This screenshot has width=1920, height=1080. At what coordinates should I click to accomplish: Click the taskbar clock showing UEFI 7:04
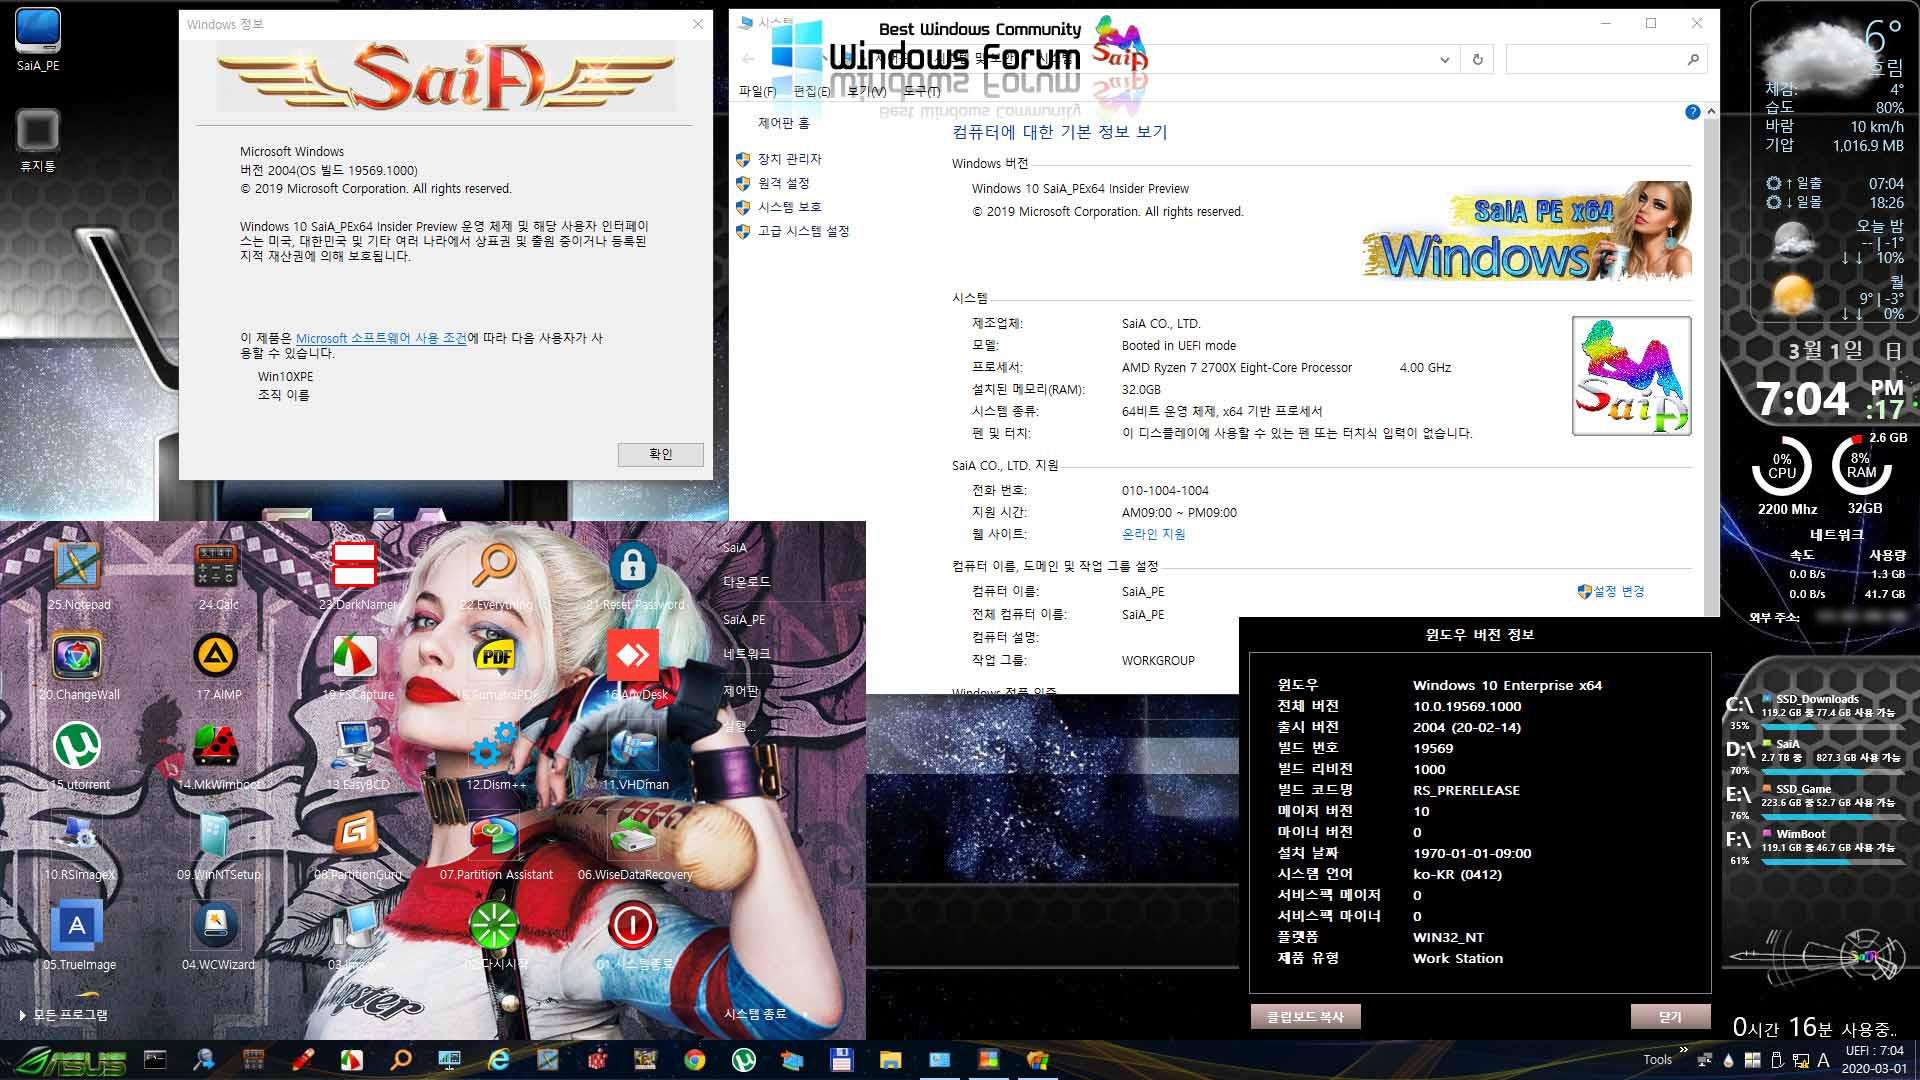coord(1875,1059)
